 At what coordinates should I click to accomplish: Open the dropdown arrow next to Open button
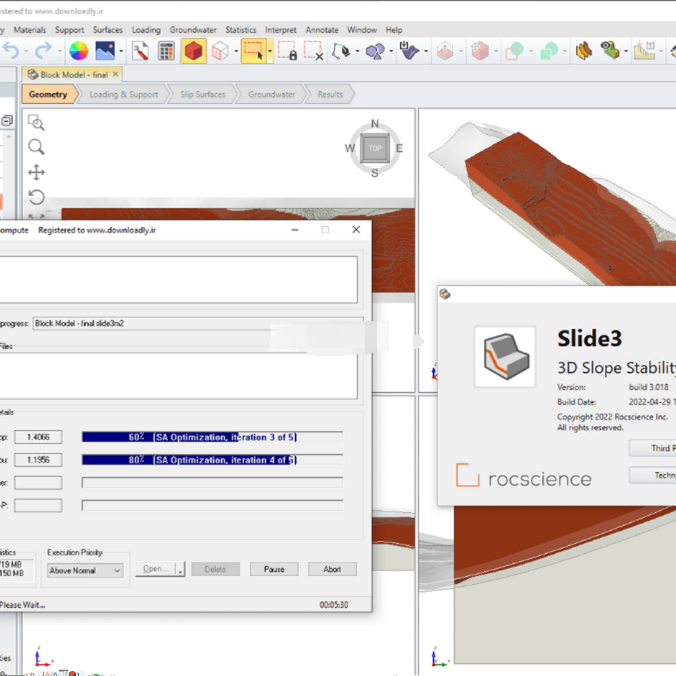(180, 570)
